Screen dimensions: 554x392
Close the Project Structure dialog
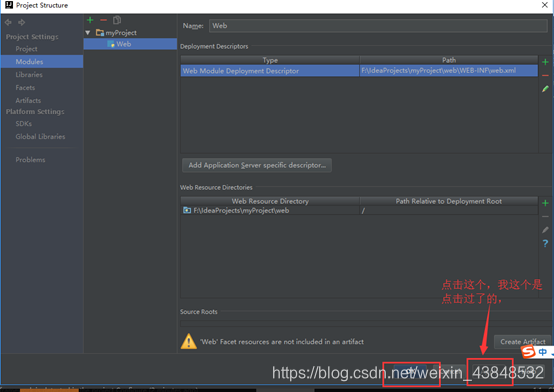(x=545, y=5)
